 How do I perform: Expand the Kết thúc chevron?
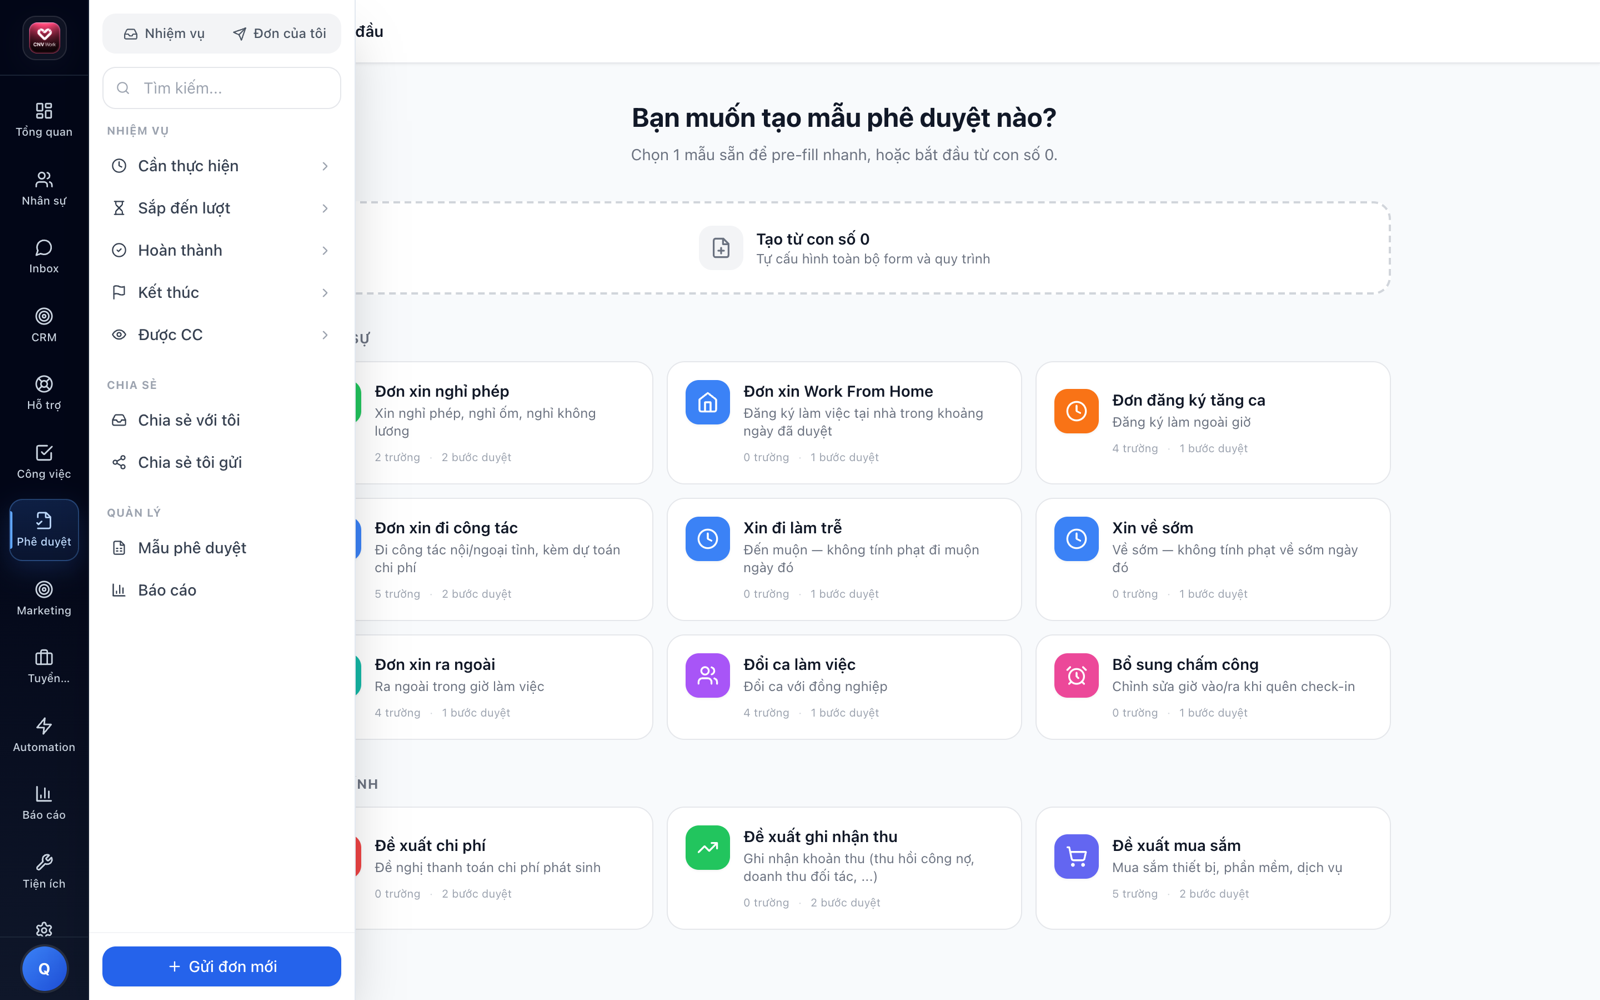pos(325,293)
